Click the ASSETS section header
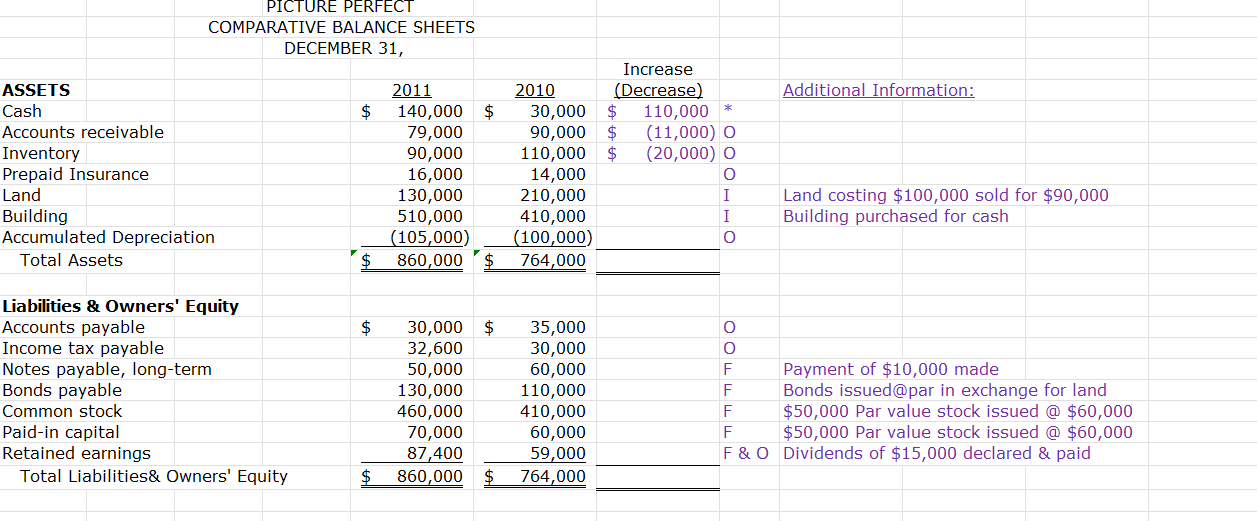Viewport: 1257px width, 521px height. [36, 90]
